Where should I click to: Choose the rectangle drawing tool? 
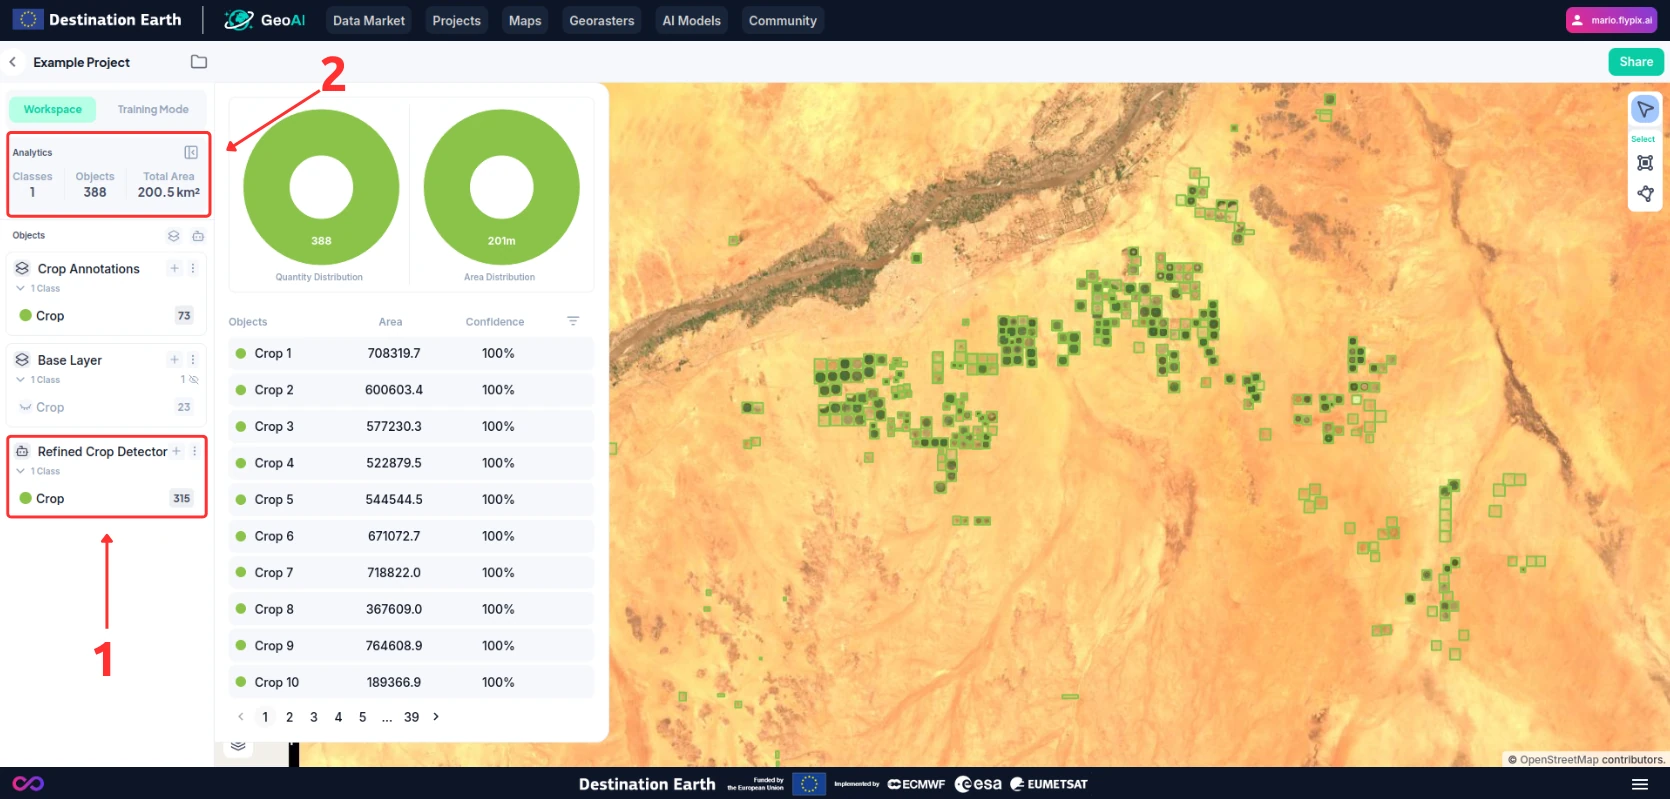(x=1645, y=163)
